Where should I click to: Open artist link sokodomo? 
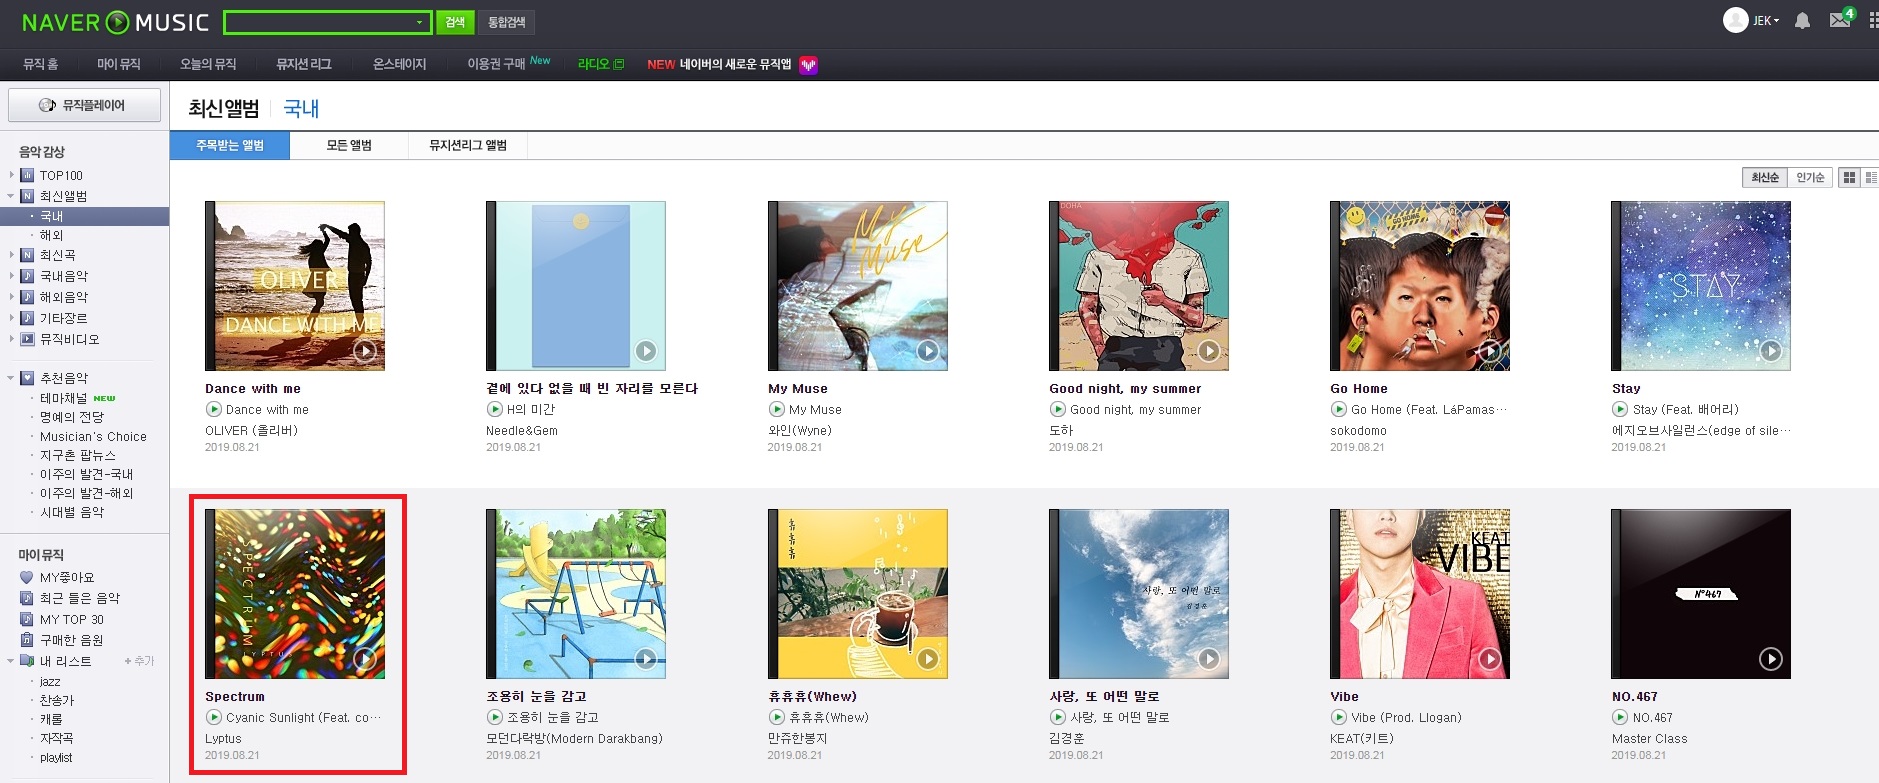[x=1358, y=431]
